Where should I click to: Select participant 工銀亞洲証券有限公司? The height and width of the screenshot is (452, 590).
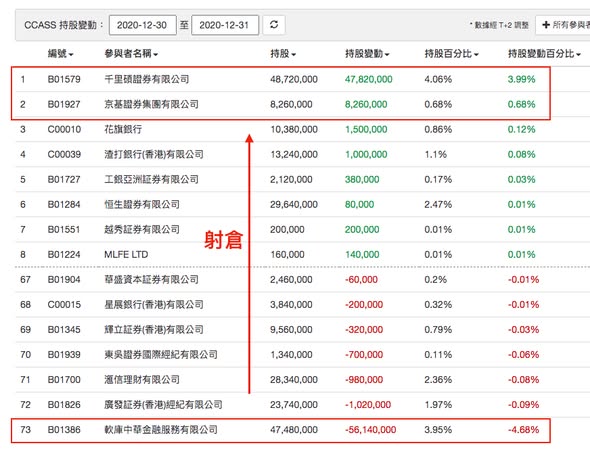click(151, 180)
